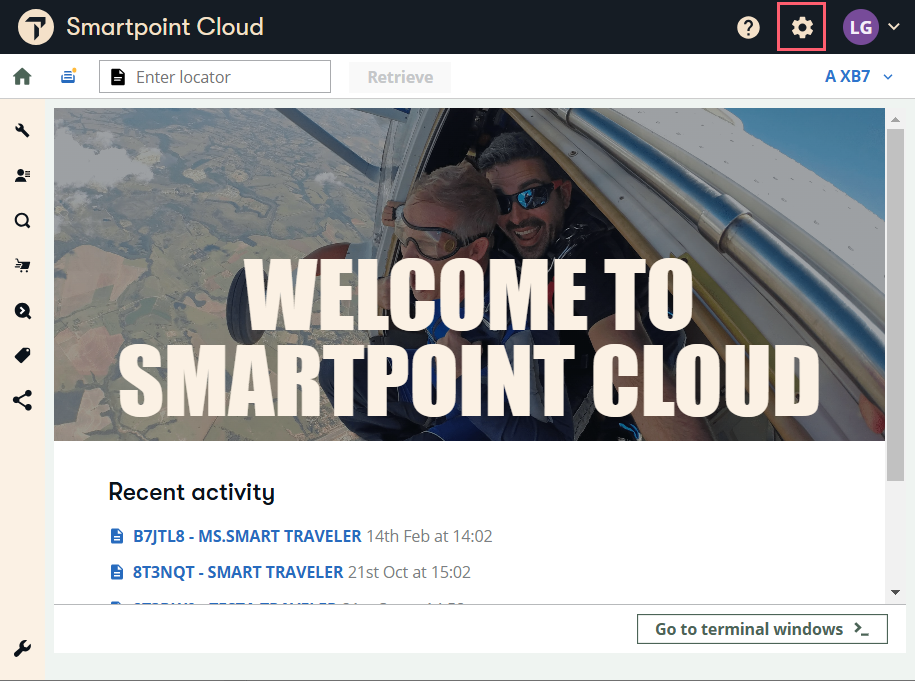Expand the A XB7 dropdown chevron
Screen dimensions: 915x681
coord(888,77)
